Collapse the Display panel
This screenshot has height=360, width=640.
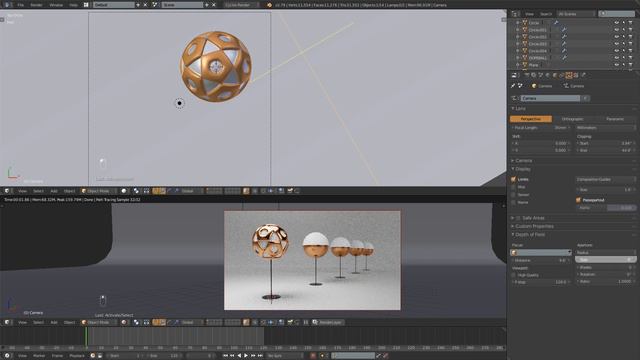pyautogui.click(x=522, y=169)
